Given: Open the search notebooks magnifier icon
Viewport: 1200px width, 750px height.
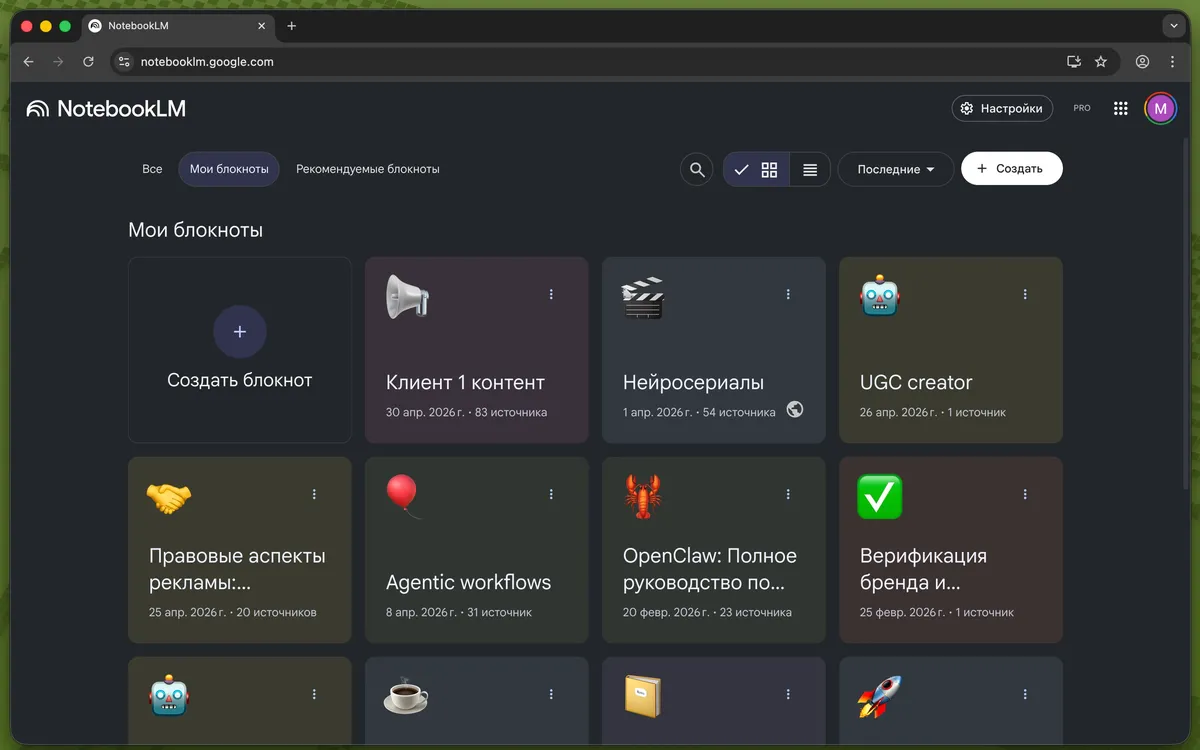Looking at the screenshot, I should pyautogui.click(x=697, y=170).
